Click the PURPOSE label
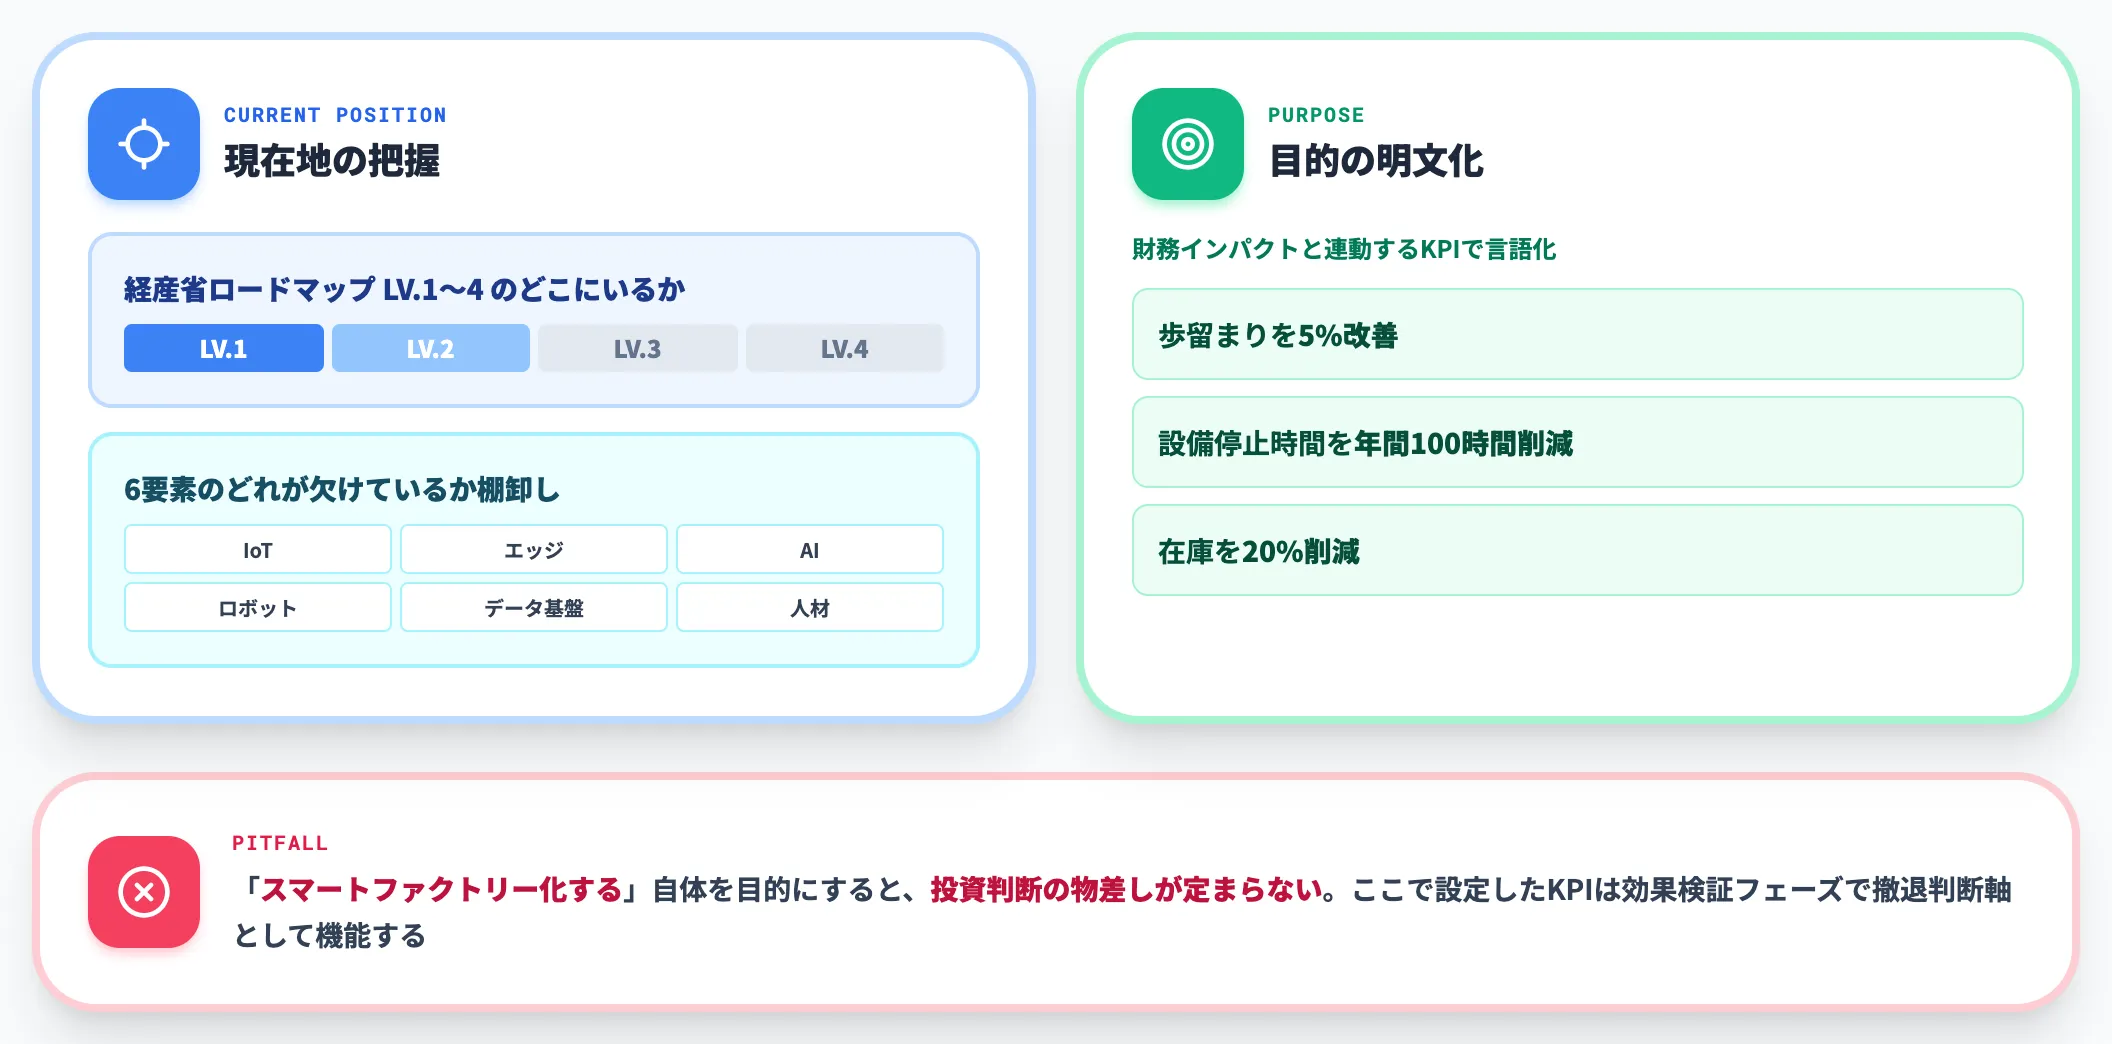The image size is (2112, 1044). click(1316, 115)
